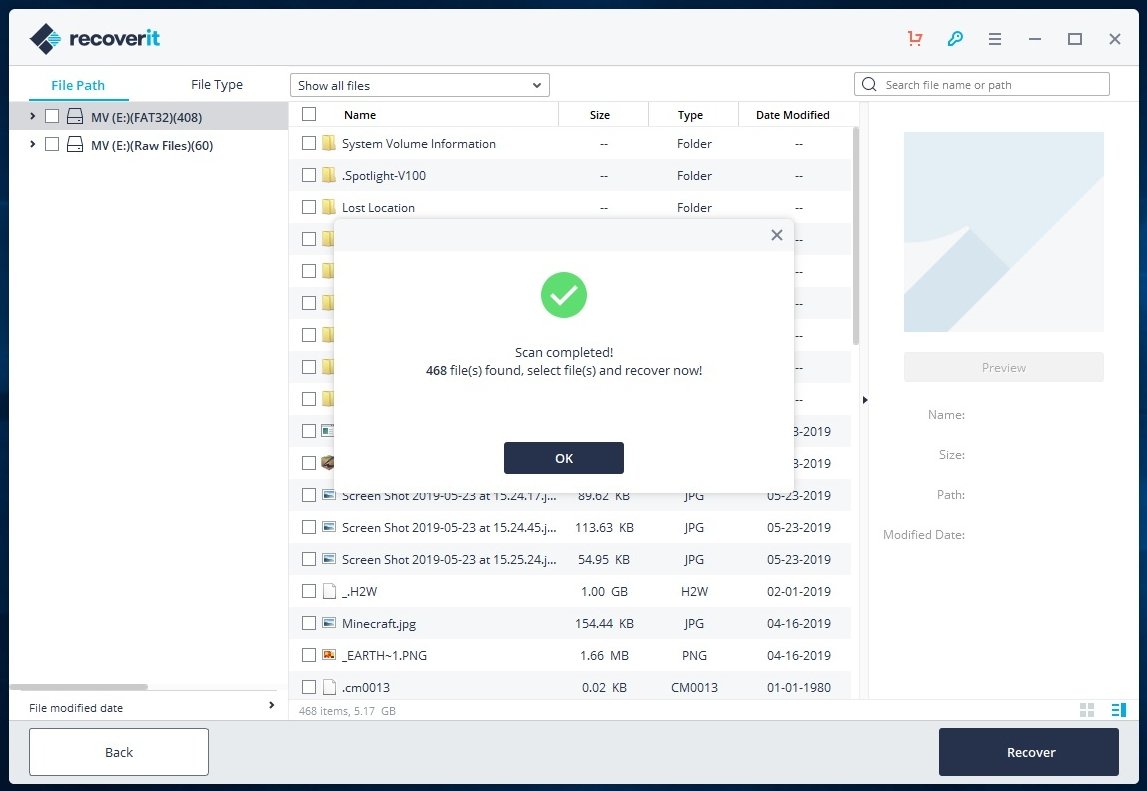Click the search magnifier icon

tap(868, 84)
